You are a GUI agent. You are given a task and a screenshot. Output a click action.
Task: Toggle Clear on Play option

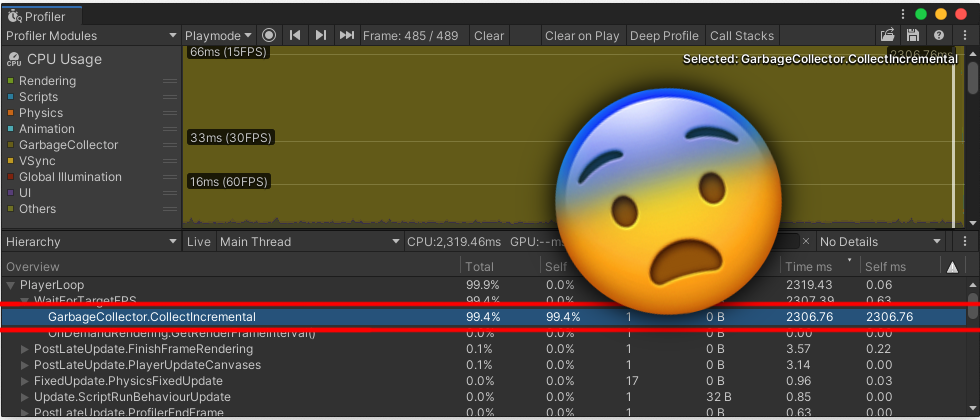point(582,36)
